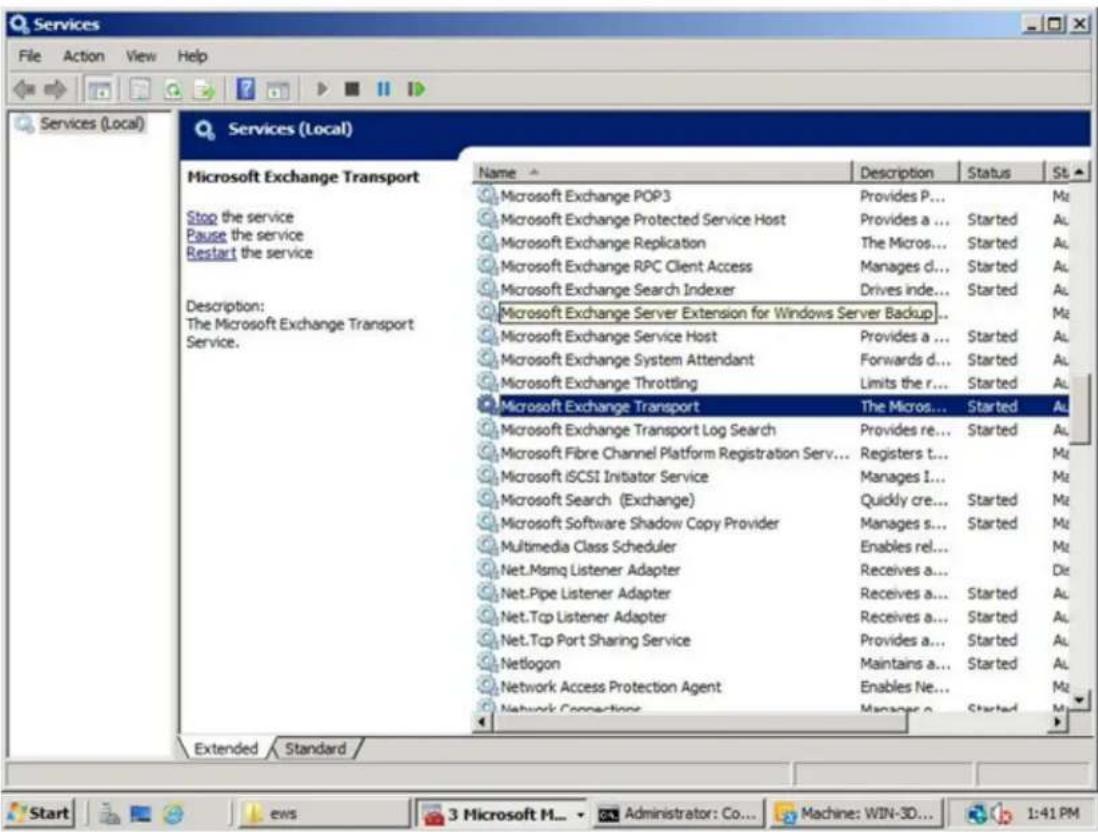Viewport: 1098px width, 832px height.
Task: Switch to the Standard tab
Action: (315, 749)
